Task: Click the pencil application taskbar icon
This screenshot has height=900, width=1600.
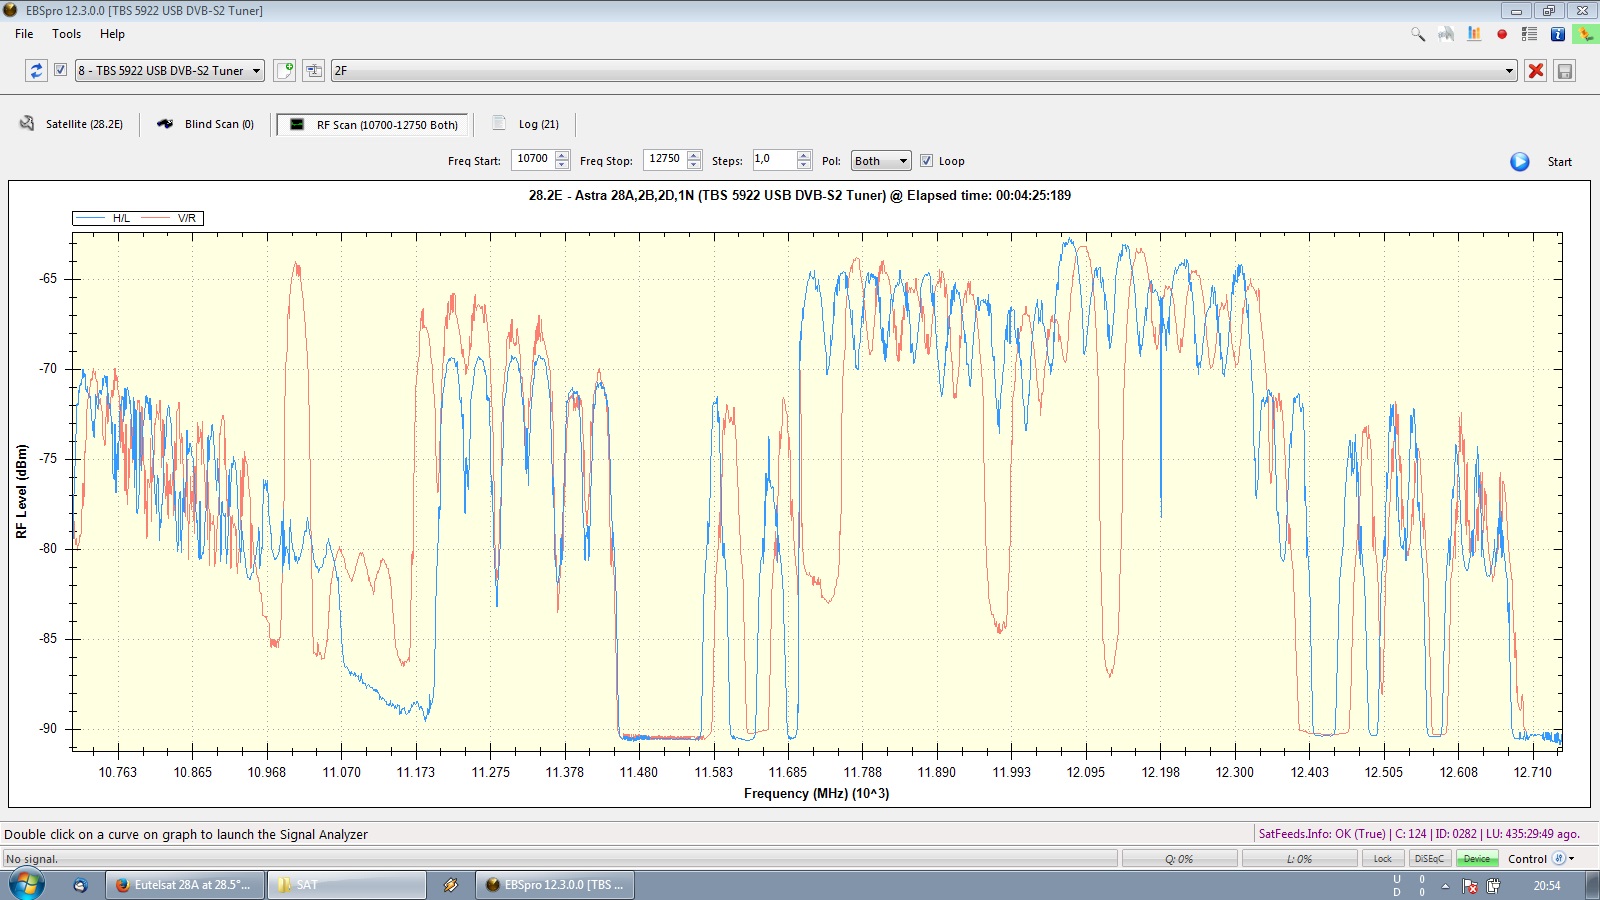Action: point(451,885)
